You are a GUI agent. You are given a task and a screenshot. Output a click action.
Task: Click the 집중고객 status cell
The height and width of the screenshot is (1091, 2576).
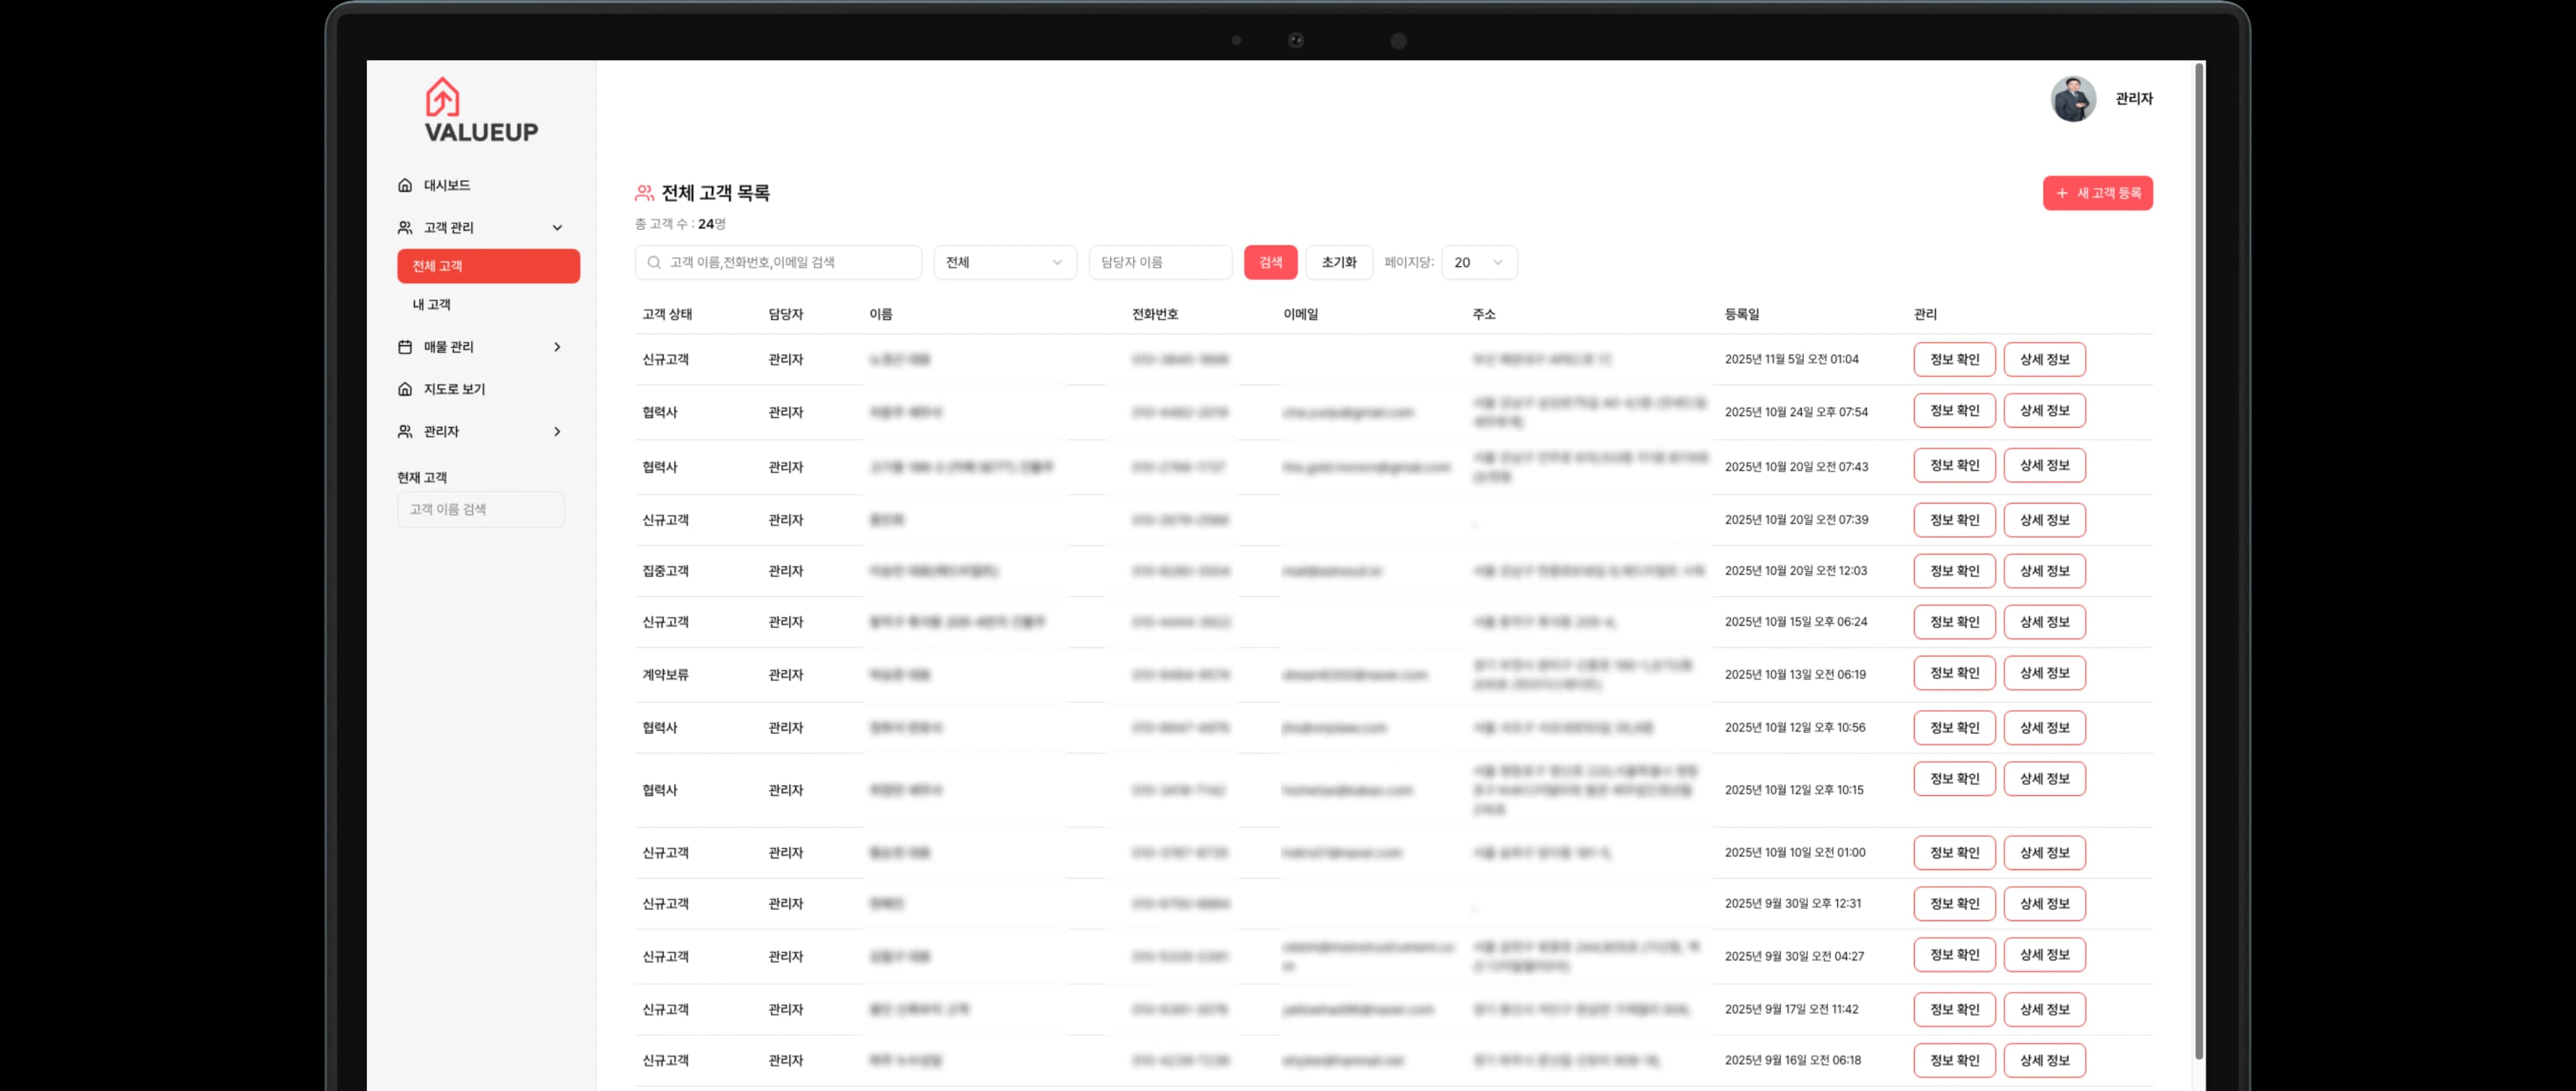coord(665,571)
